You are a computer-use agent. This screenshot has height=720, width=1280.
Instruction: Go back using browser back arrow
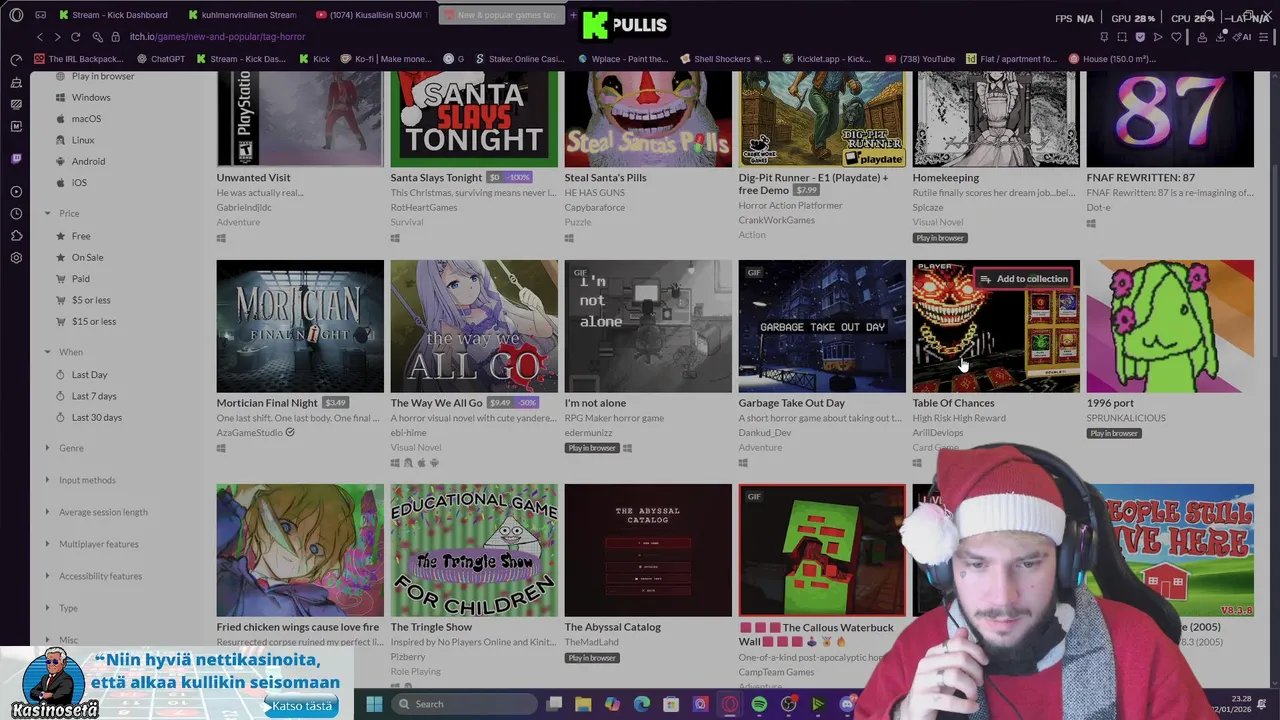(x=40, y=37)
